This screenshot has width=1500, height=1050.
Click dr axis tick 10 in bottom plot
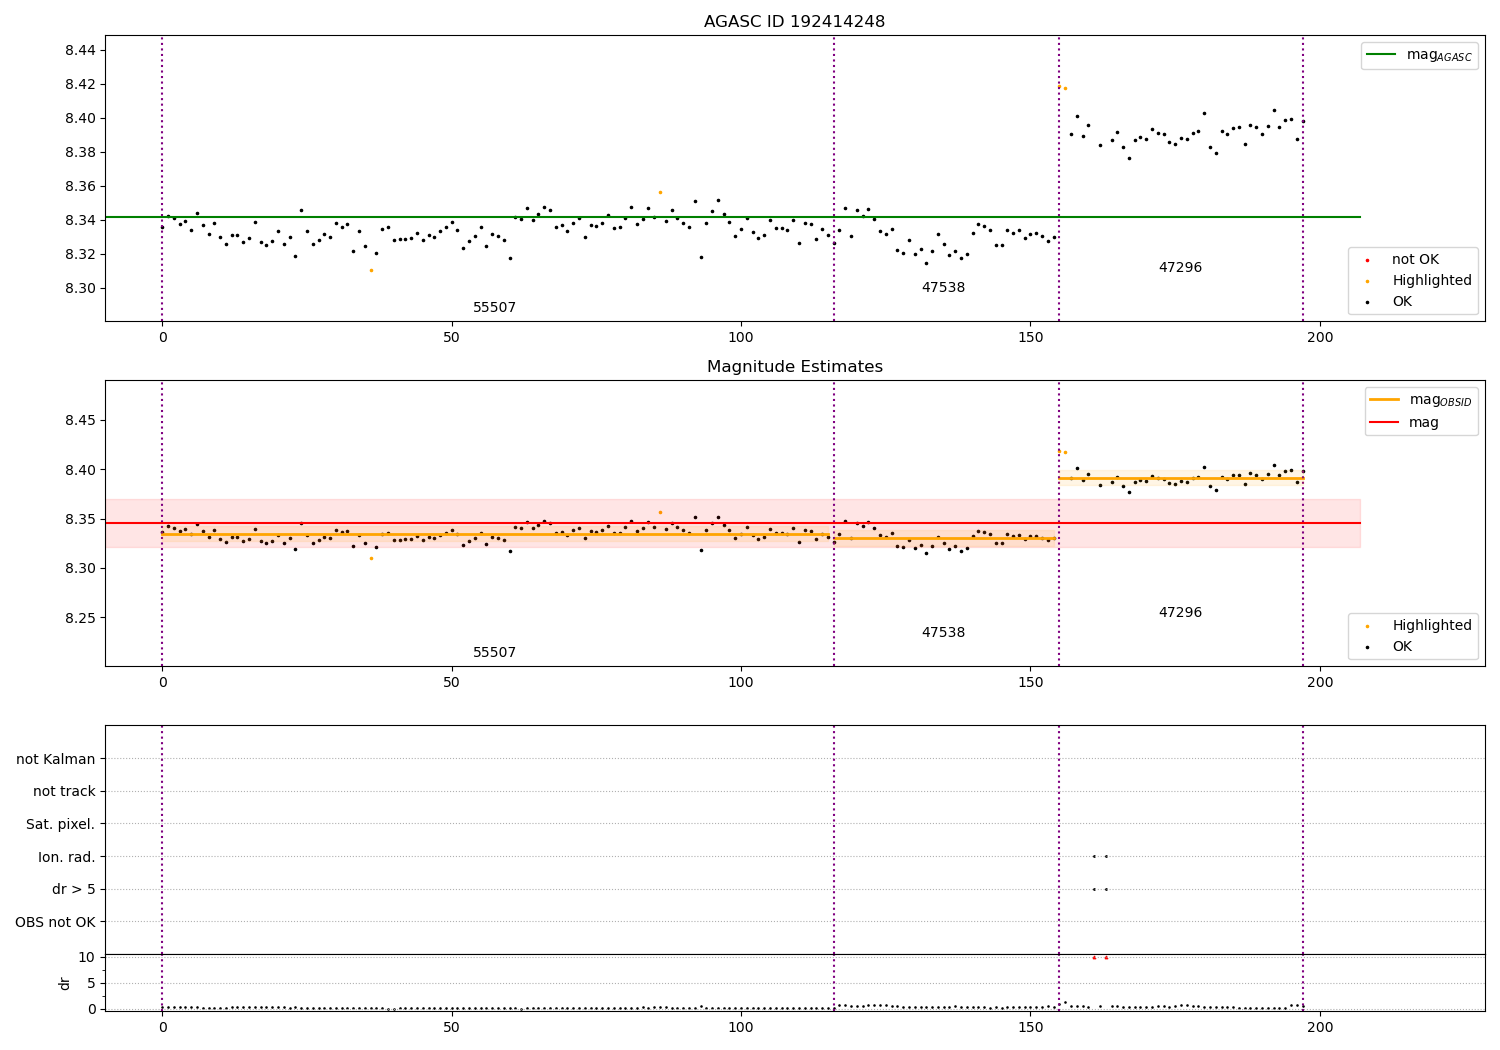click(86, 957)
